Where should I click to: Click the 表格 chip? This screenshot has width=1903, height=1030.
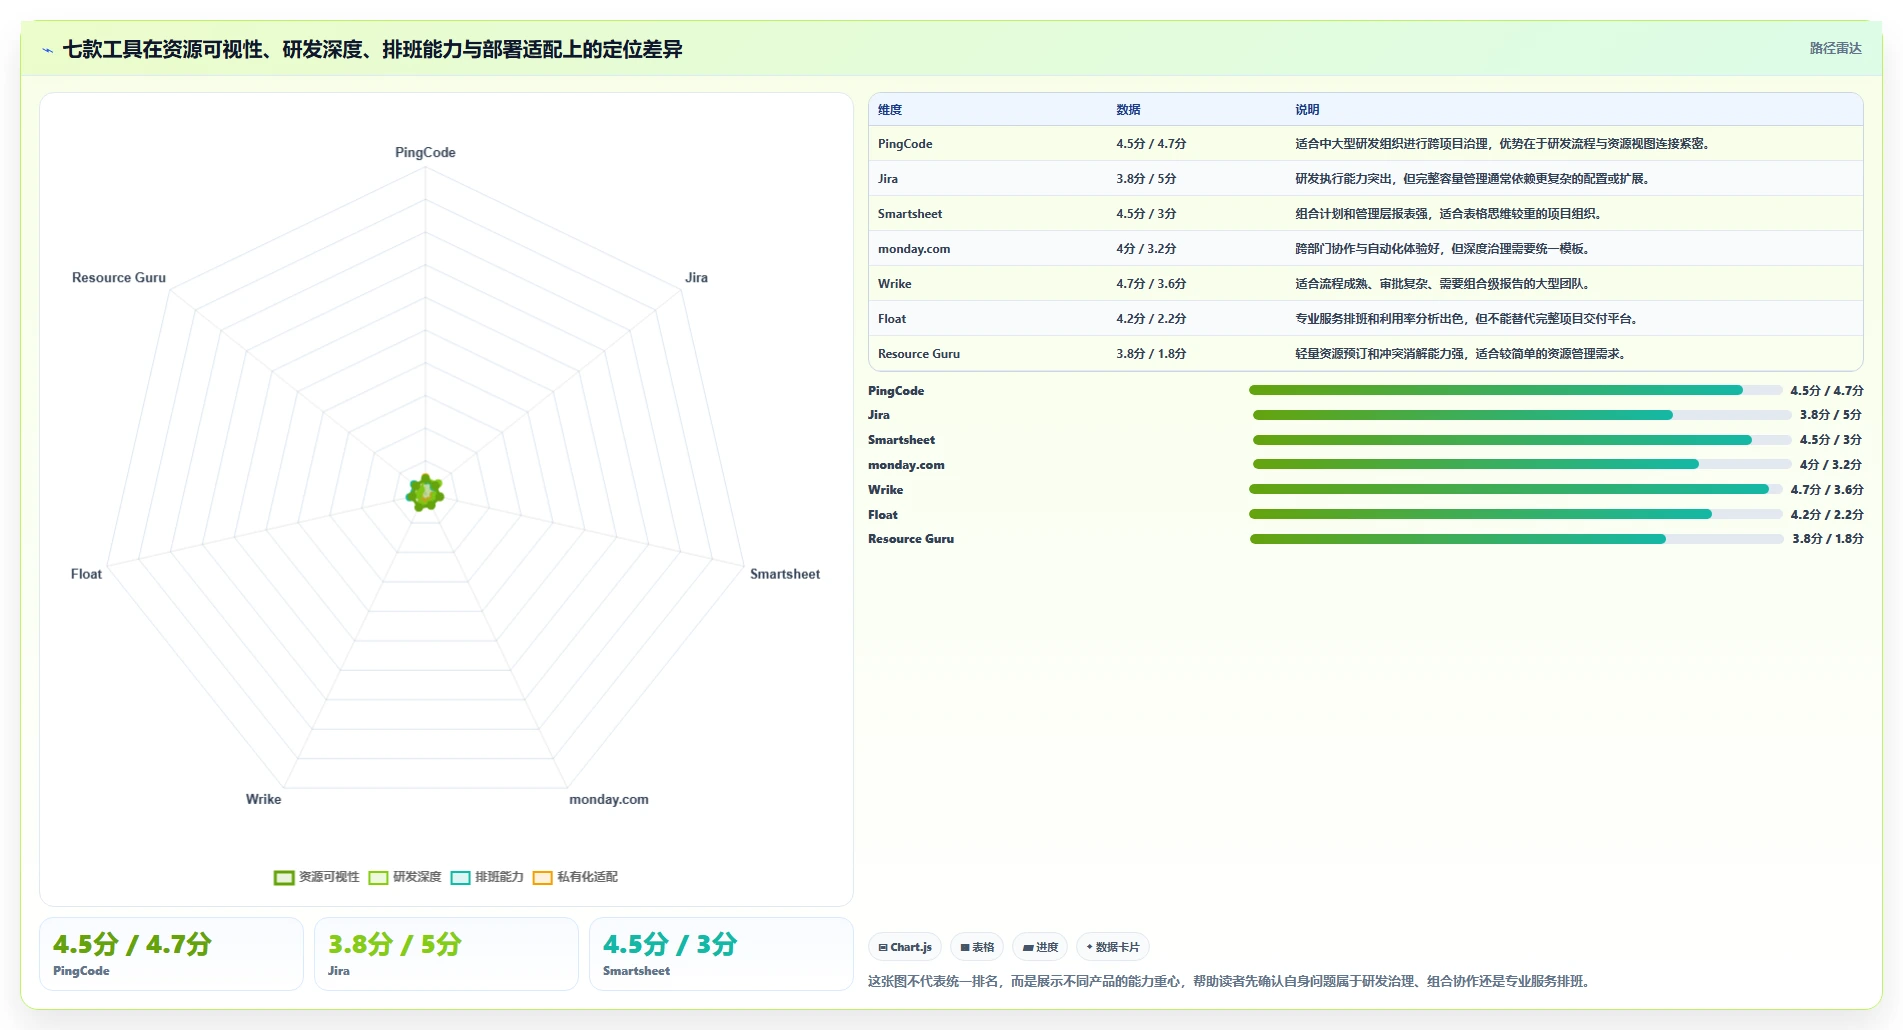click(x=977, y=947)
